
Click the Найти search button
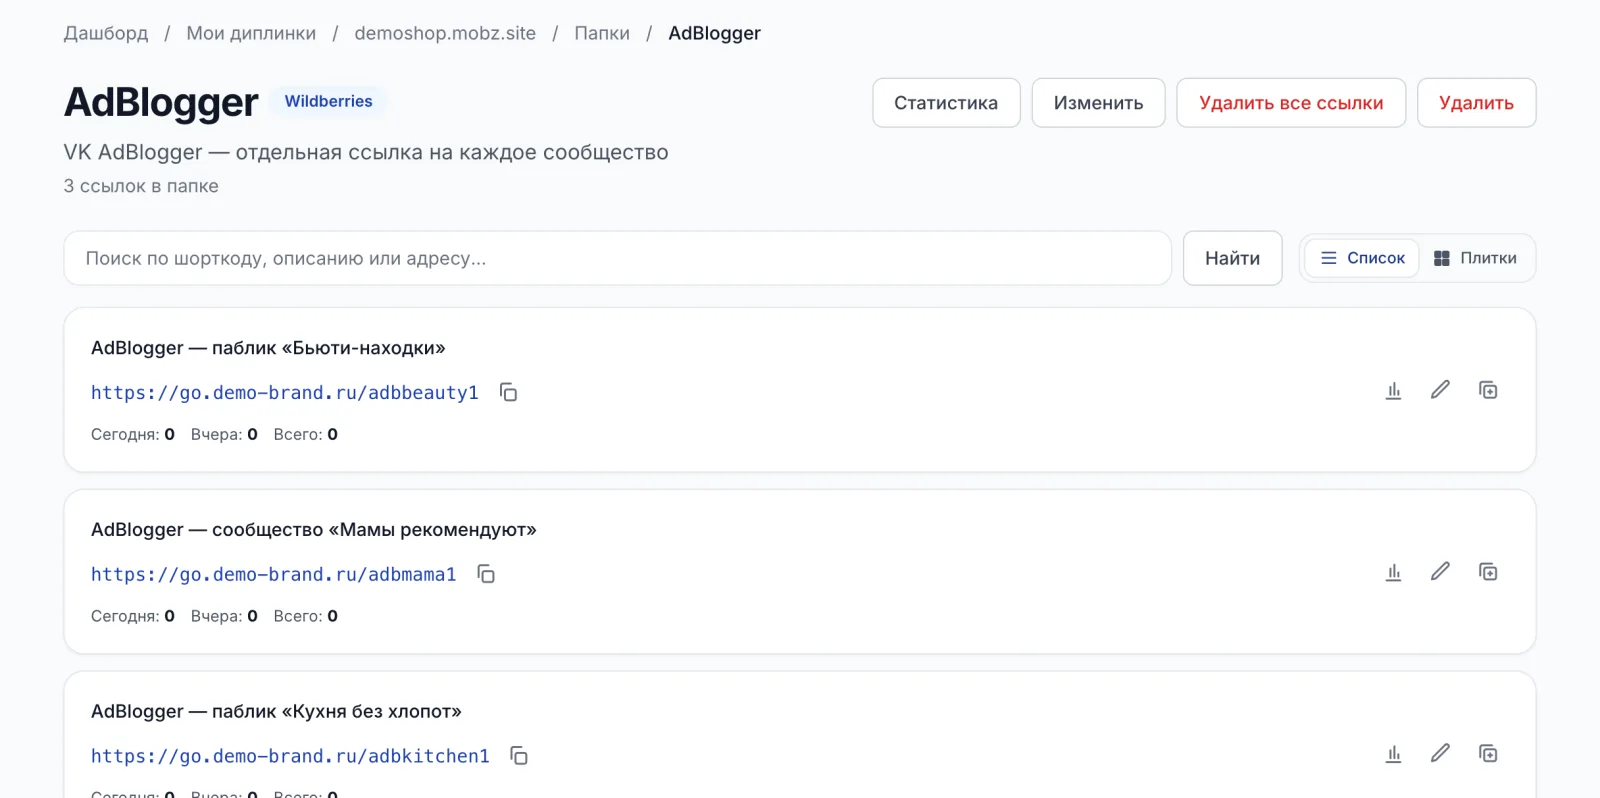click(x=1232, y=258)
